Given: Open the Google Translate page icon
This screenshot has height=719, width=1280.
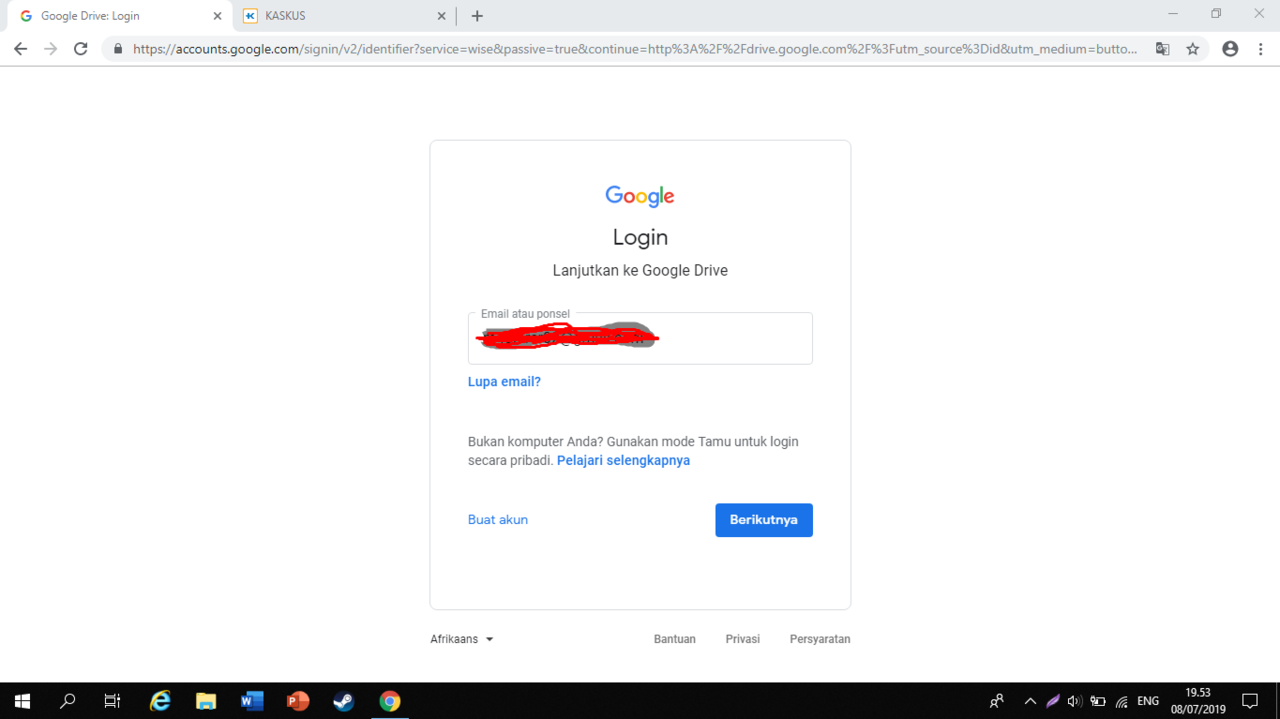Looking at the screenshot, I should [x=1162, y=48].
